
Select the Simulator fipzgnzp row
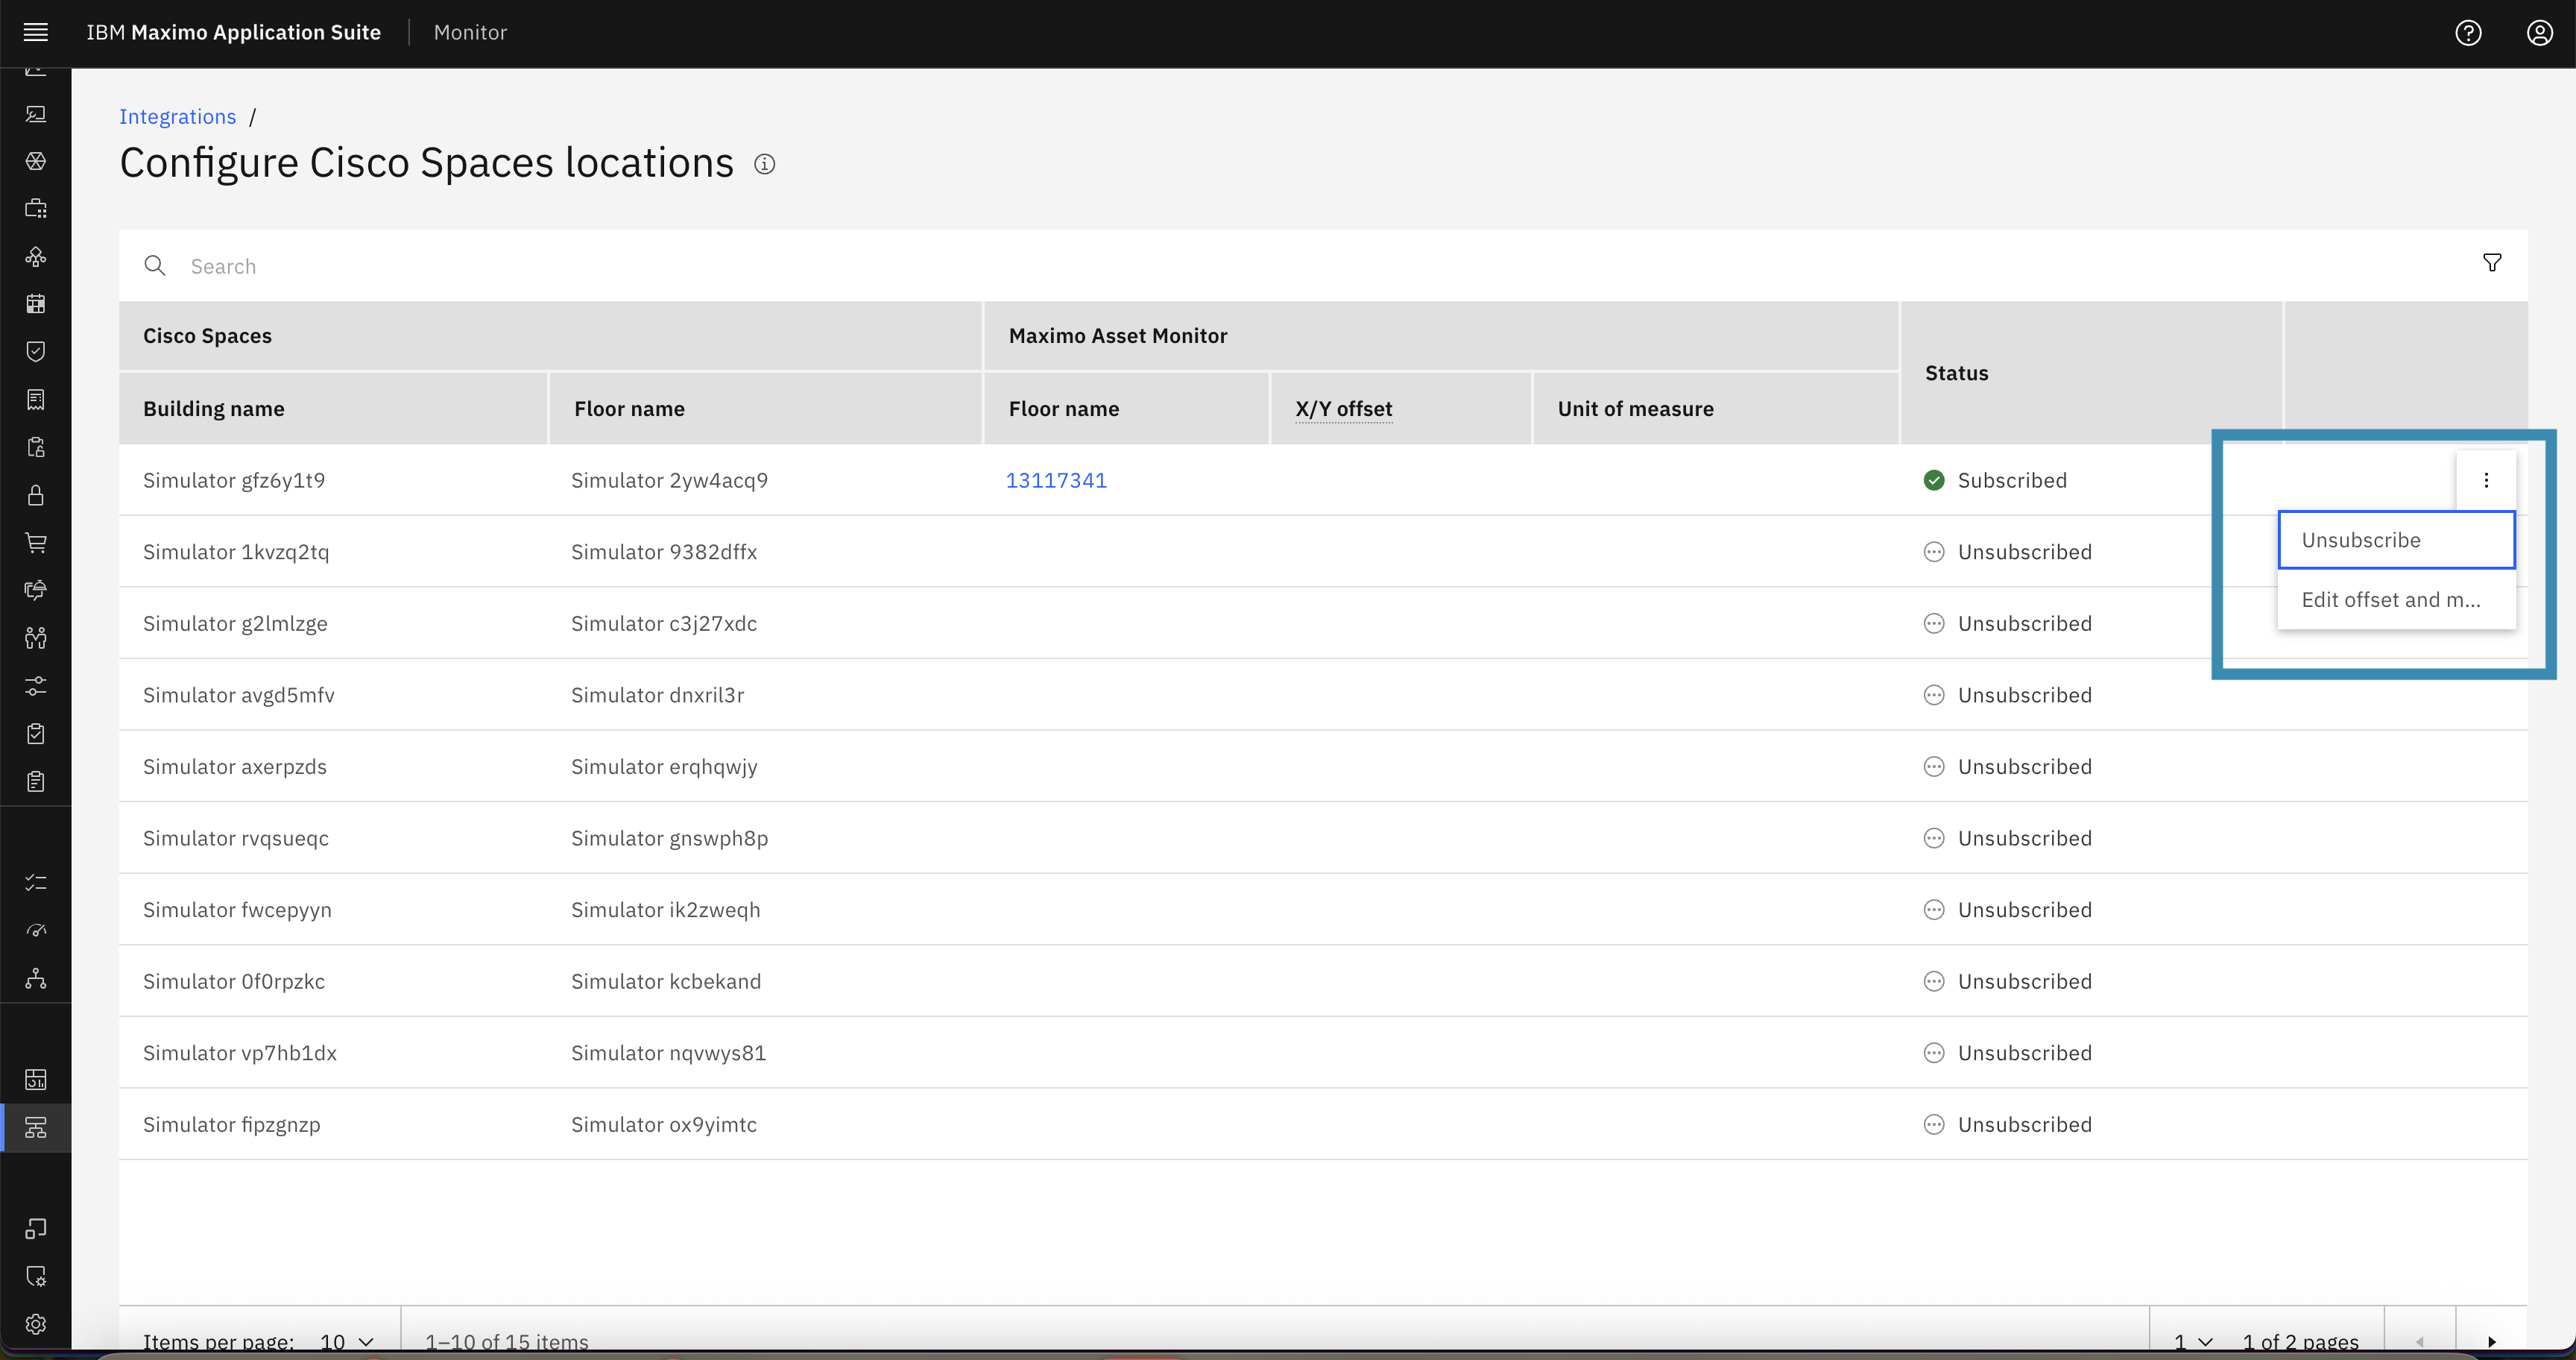click(1323, 1125)
